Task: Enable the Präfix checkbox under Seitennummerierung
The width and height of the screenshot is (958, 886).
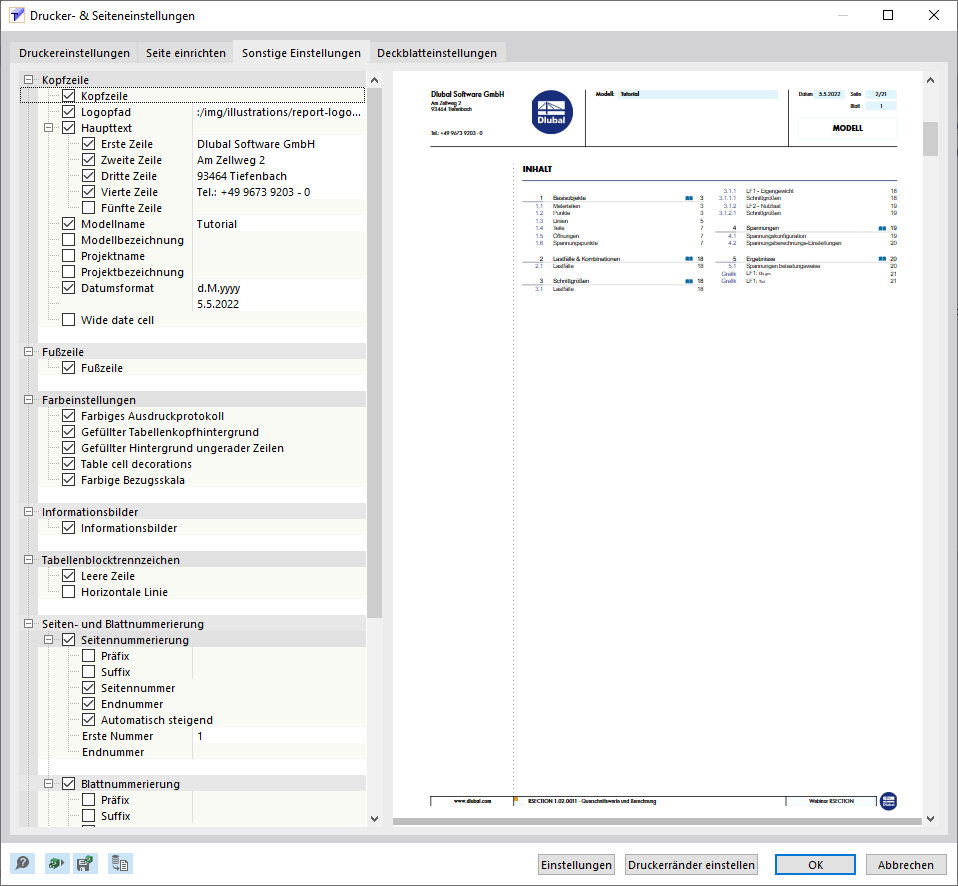Action: tap(89, 656)
